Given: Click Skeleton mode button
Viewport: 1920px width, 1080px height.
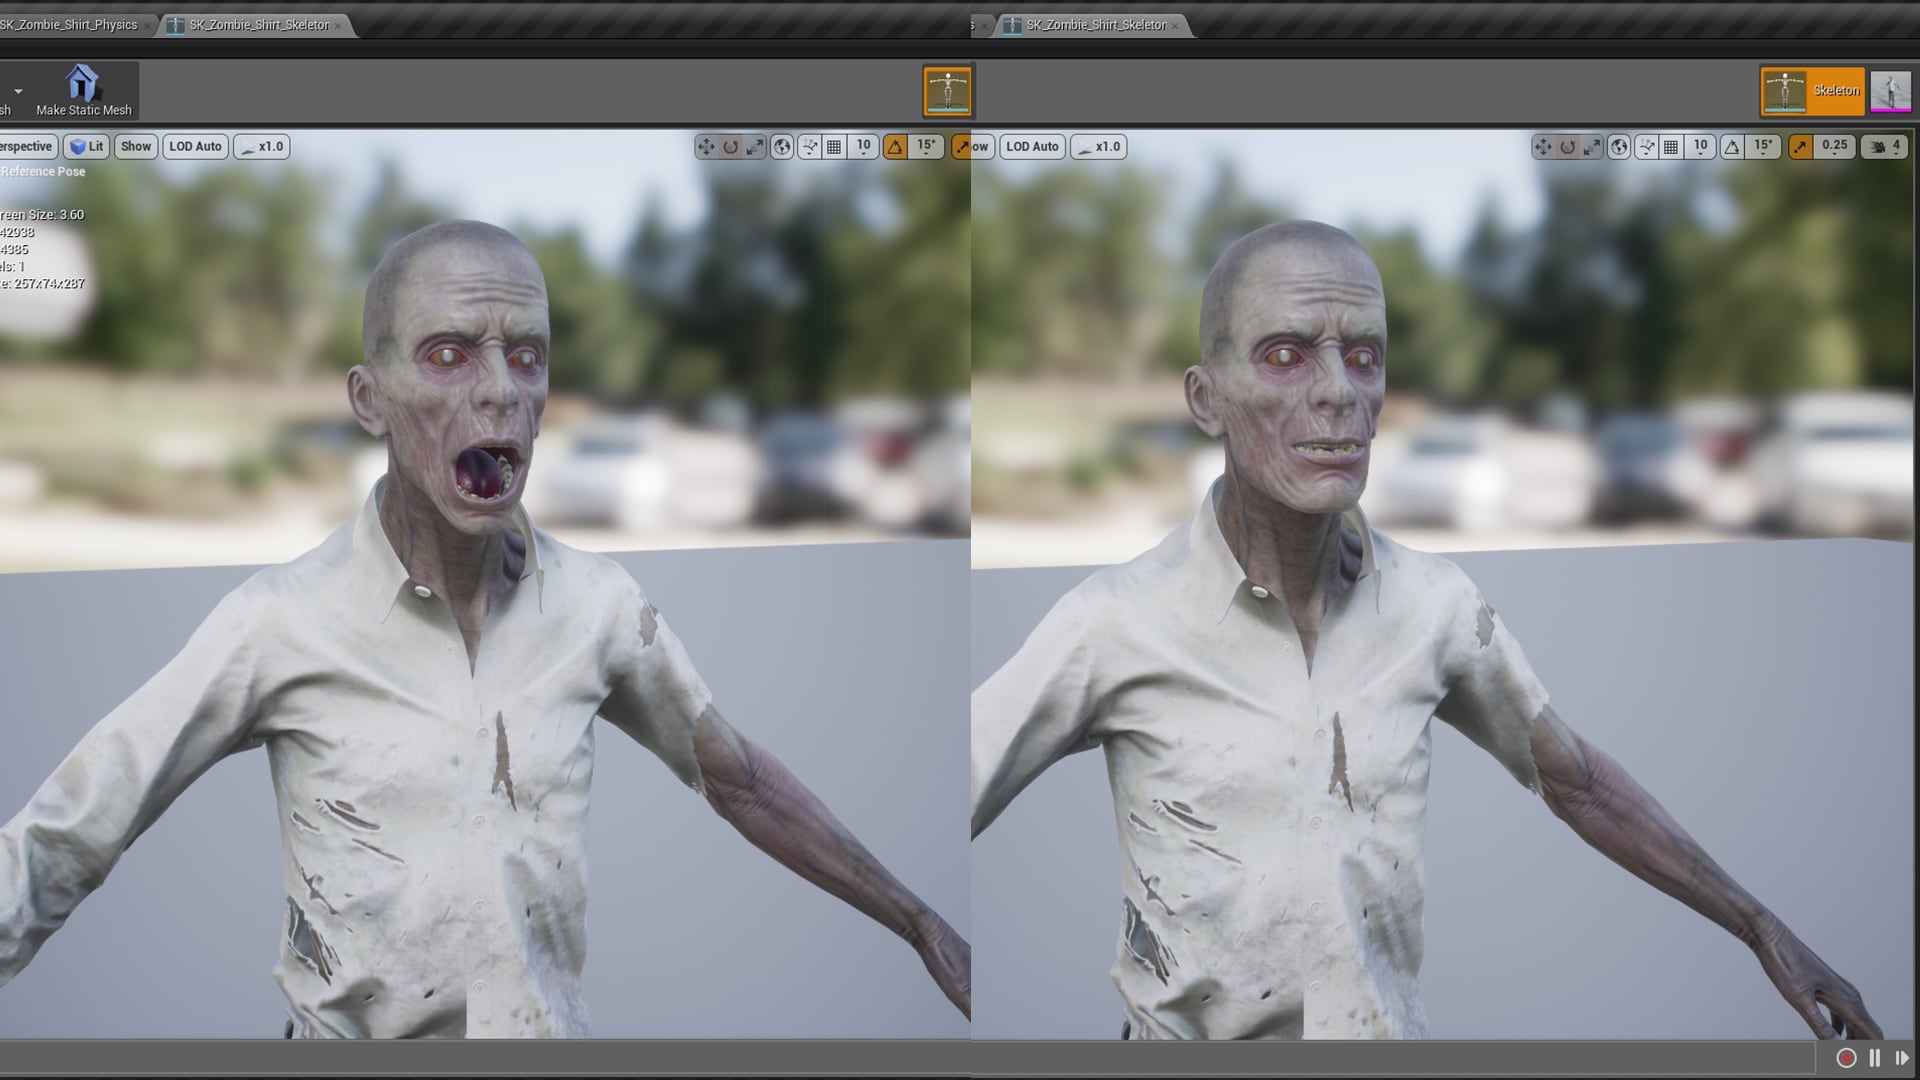Looking at the screenshot, I should coord(1812,91).
